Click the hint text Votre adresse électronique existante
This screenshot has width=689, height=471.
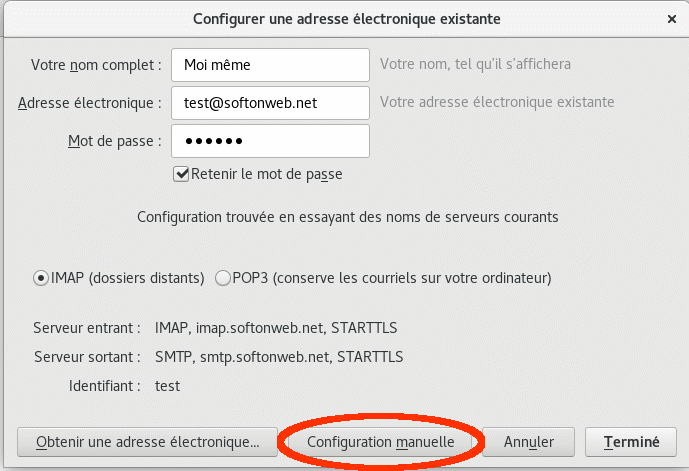pyautogui.click(x=497, y=102)
